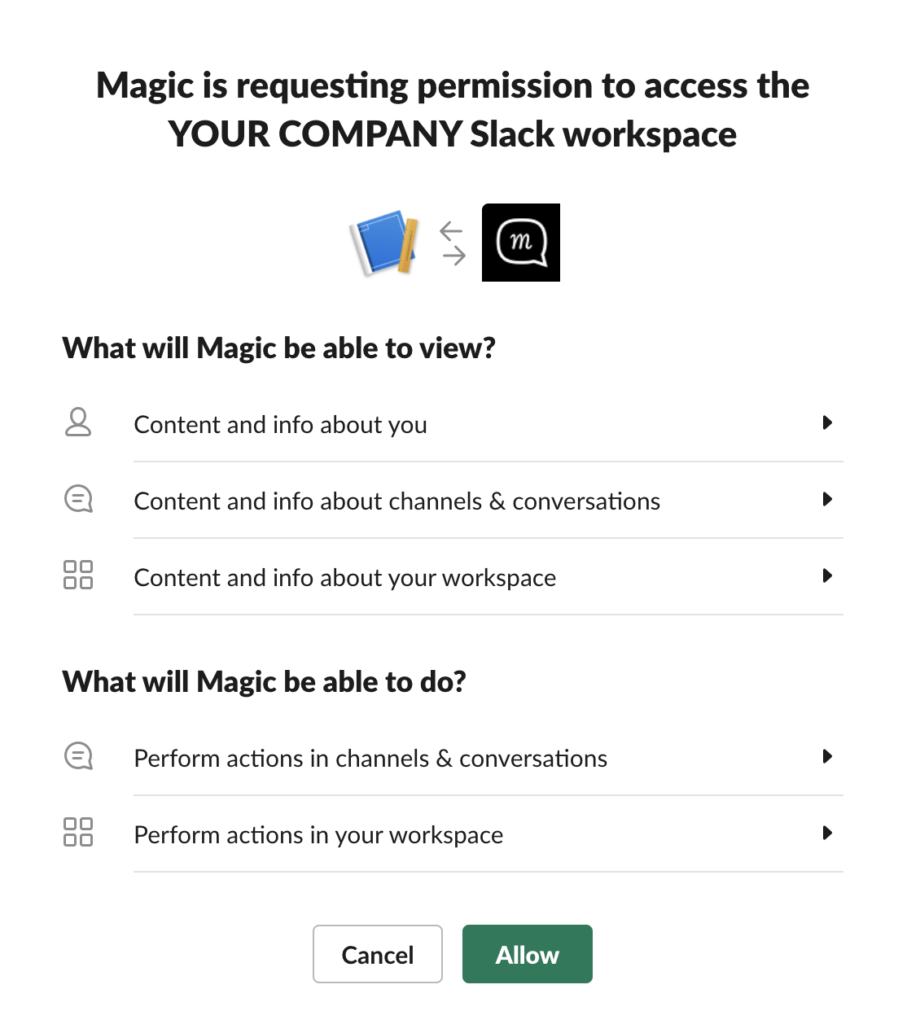The image size is (920, 1024).
Task: Click chat bubble icon for performing channel actions
Action: coord(78,757)
